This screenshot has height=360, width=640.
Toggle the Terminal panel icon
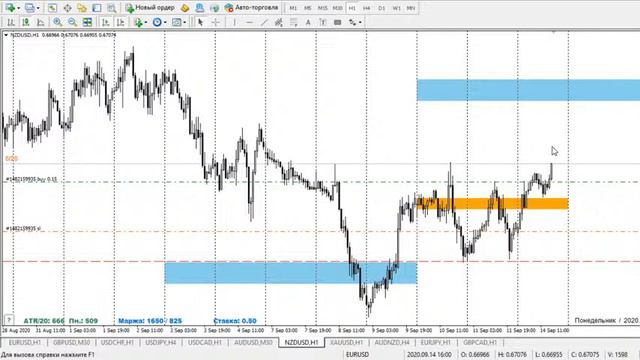click(x=97, y=8)
